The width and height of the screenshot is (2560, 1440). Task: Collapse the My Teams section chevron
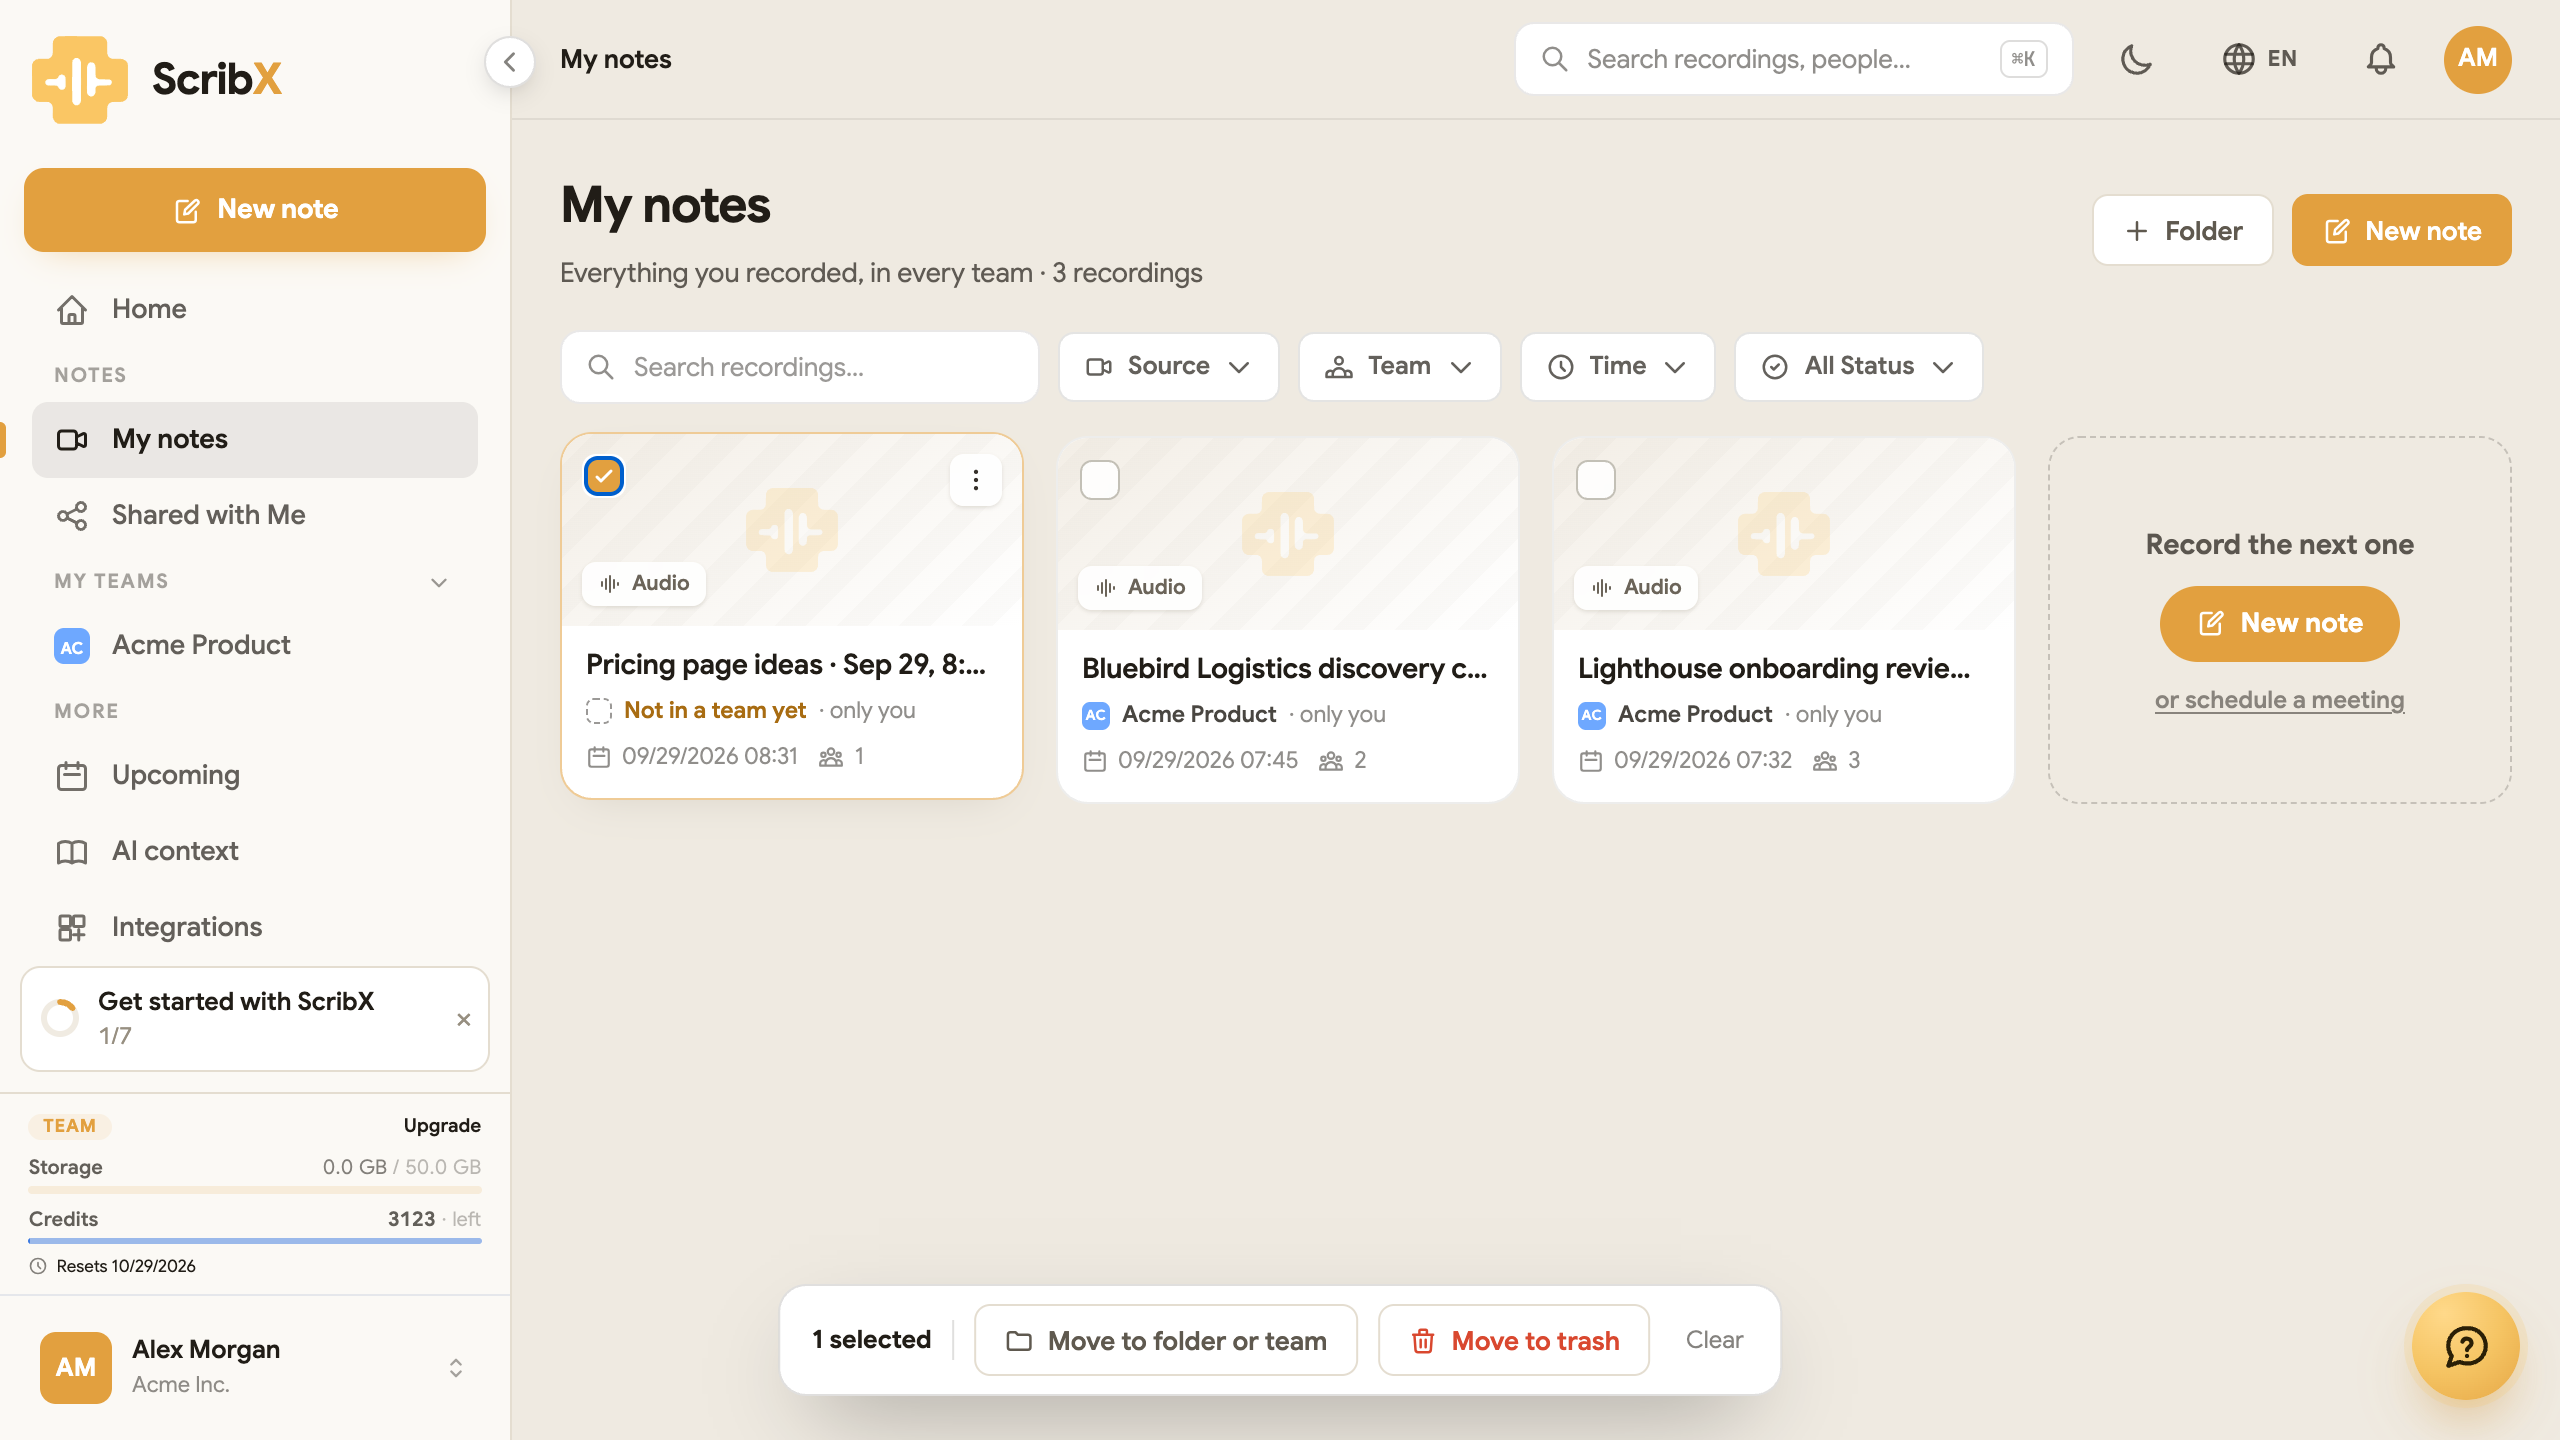click(438, 582)
